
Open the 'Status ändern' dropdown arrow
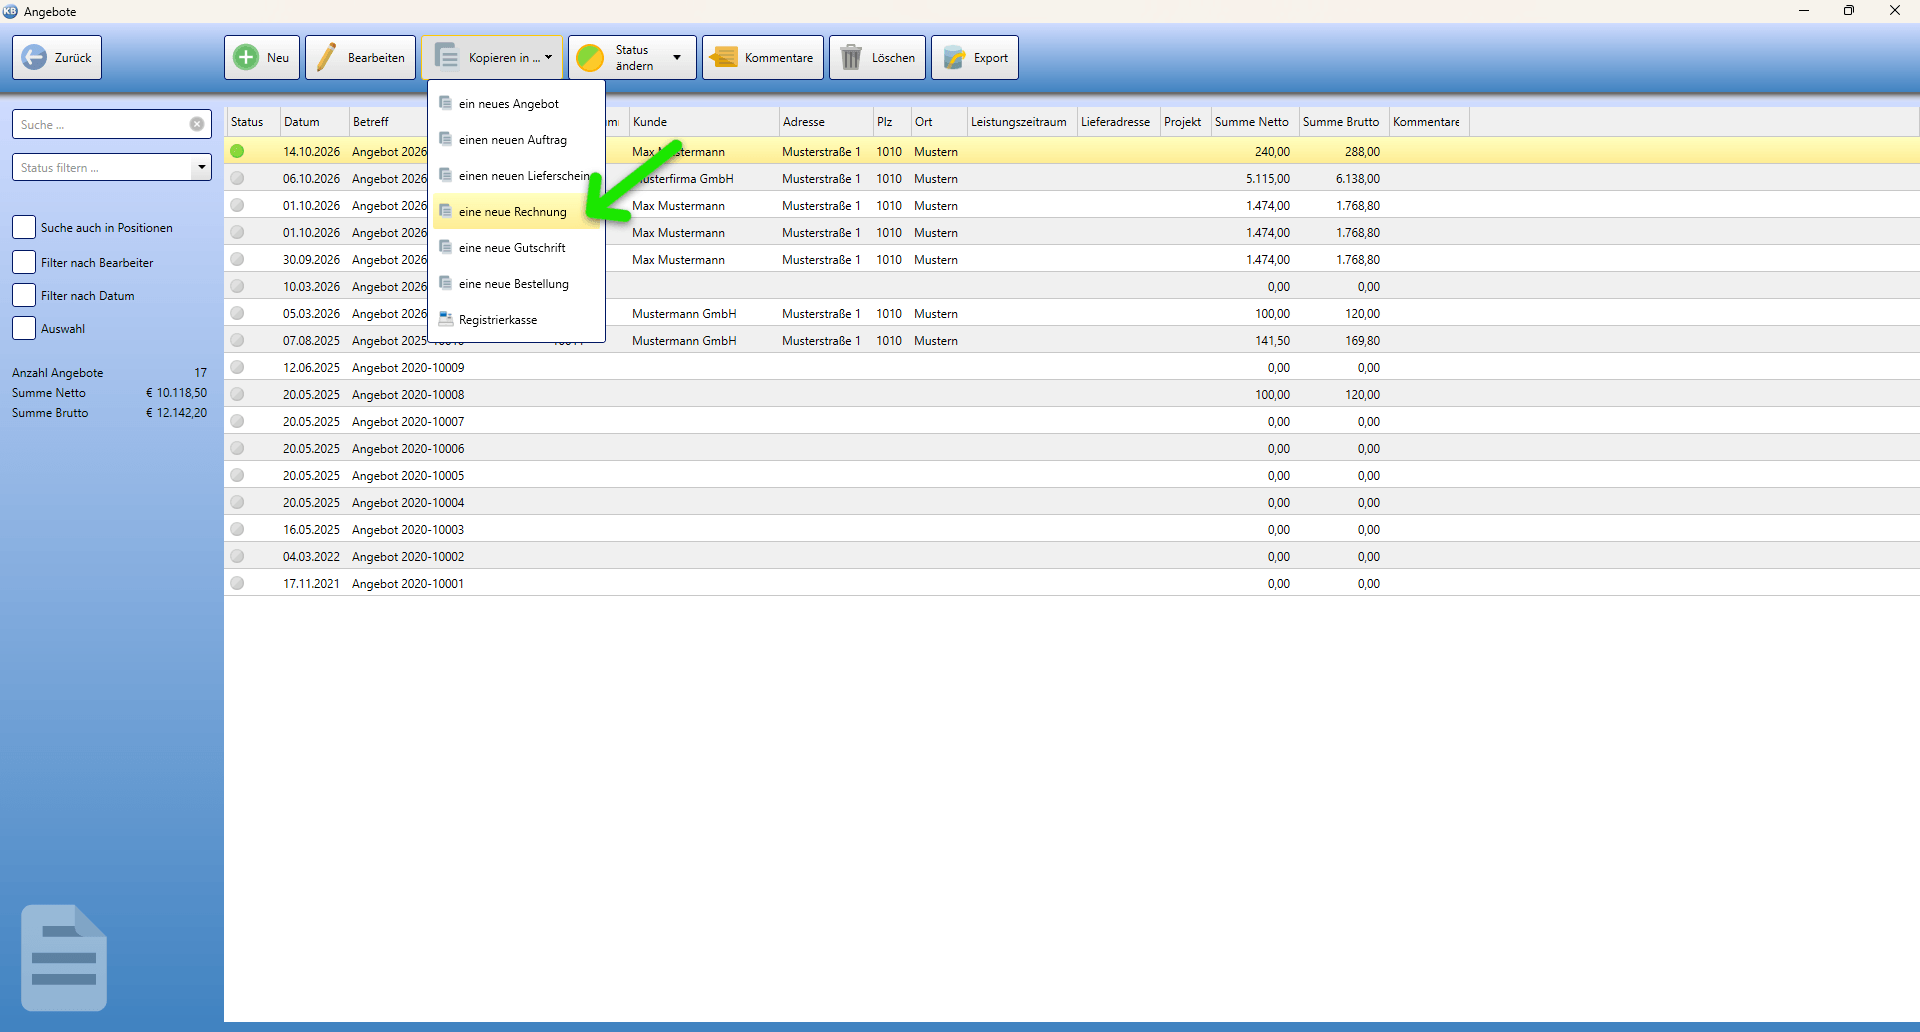click(677, 57)
